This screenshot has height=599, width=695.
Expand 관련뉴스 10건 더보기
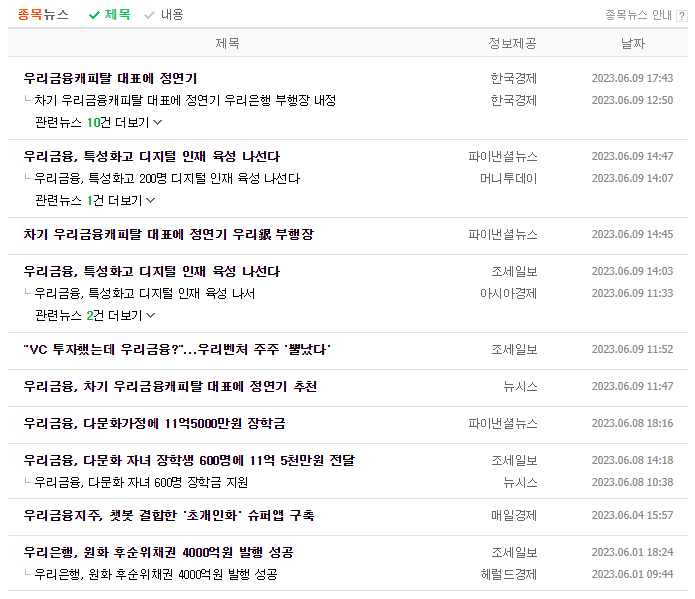coord(98,122)
